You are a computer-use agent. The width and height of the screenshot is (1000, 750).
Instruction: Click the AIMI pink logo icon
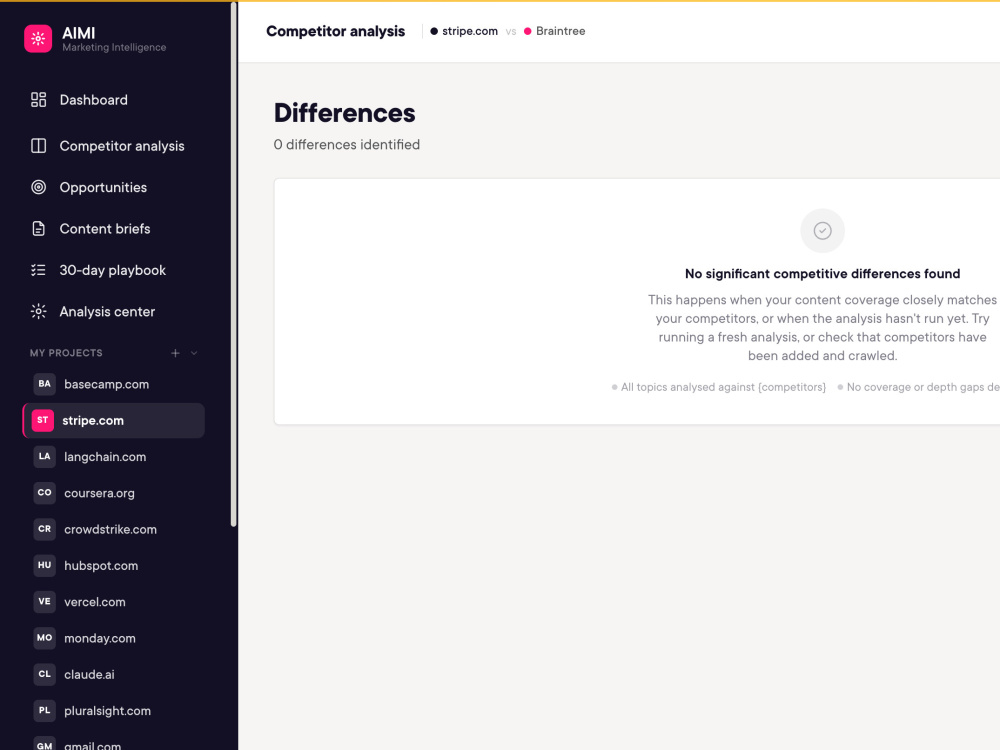pyautogui.click(x=38, y=39)
